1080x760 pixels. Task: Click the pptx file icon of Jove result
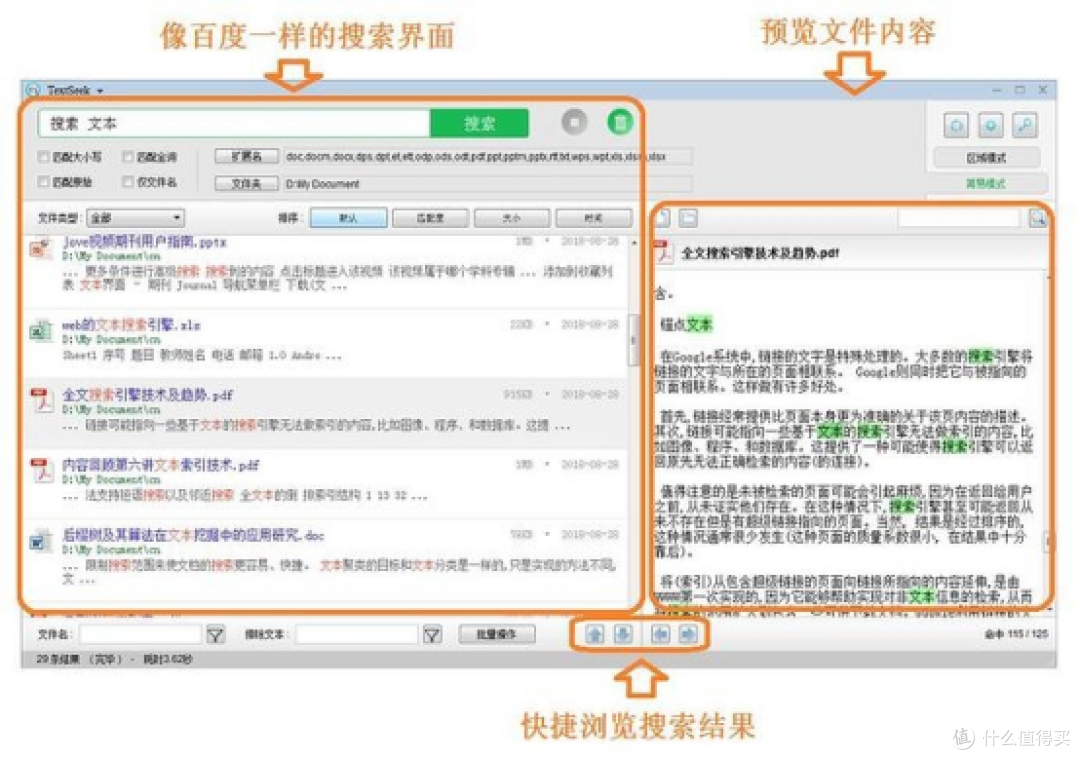41,248
